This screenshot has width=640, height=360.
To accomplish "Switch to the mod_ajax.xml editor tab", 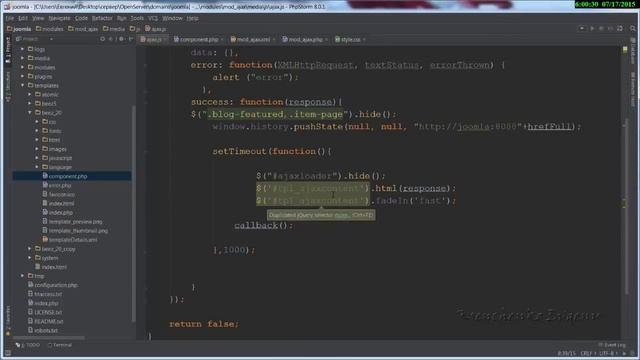I will point(252,40).
